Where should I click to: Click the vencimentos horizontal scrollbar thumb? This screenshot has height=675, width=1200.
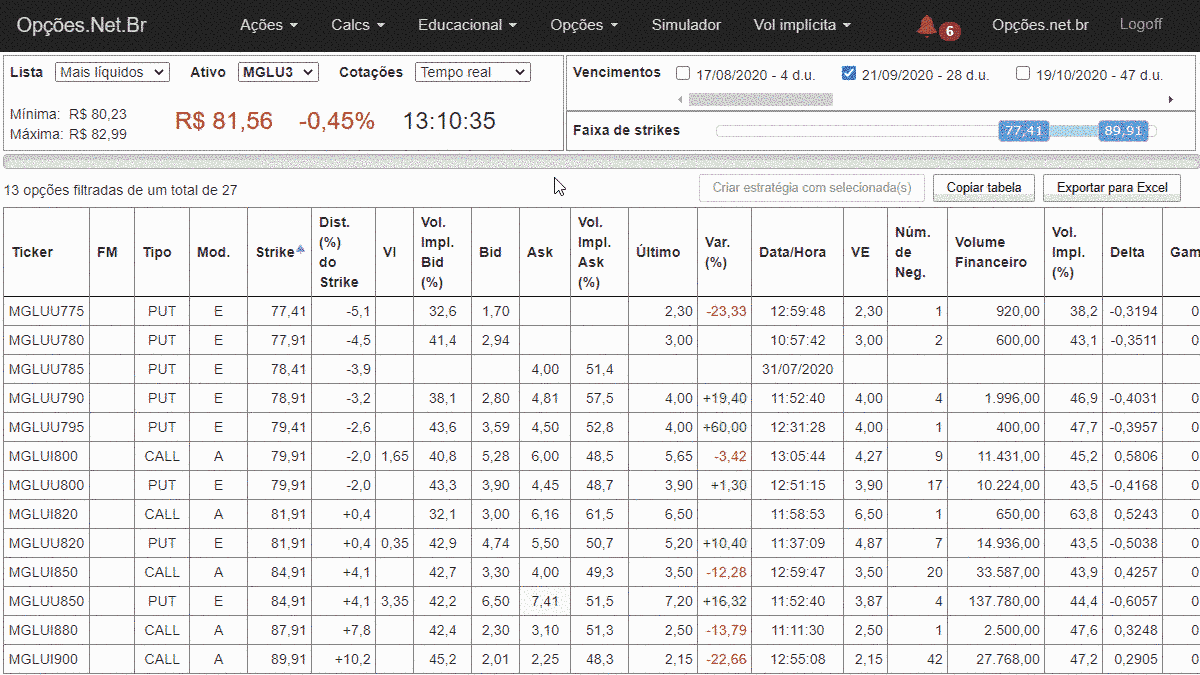(760, 99)
